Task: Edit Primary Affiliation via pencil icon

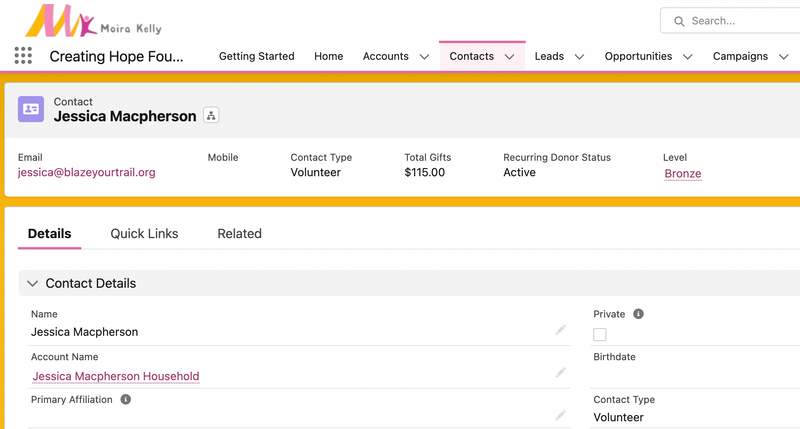Action: (x=561, y=415)
